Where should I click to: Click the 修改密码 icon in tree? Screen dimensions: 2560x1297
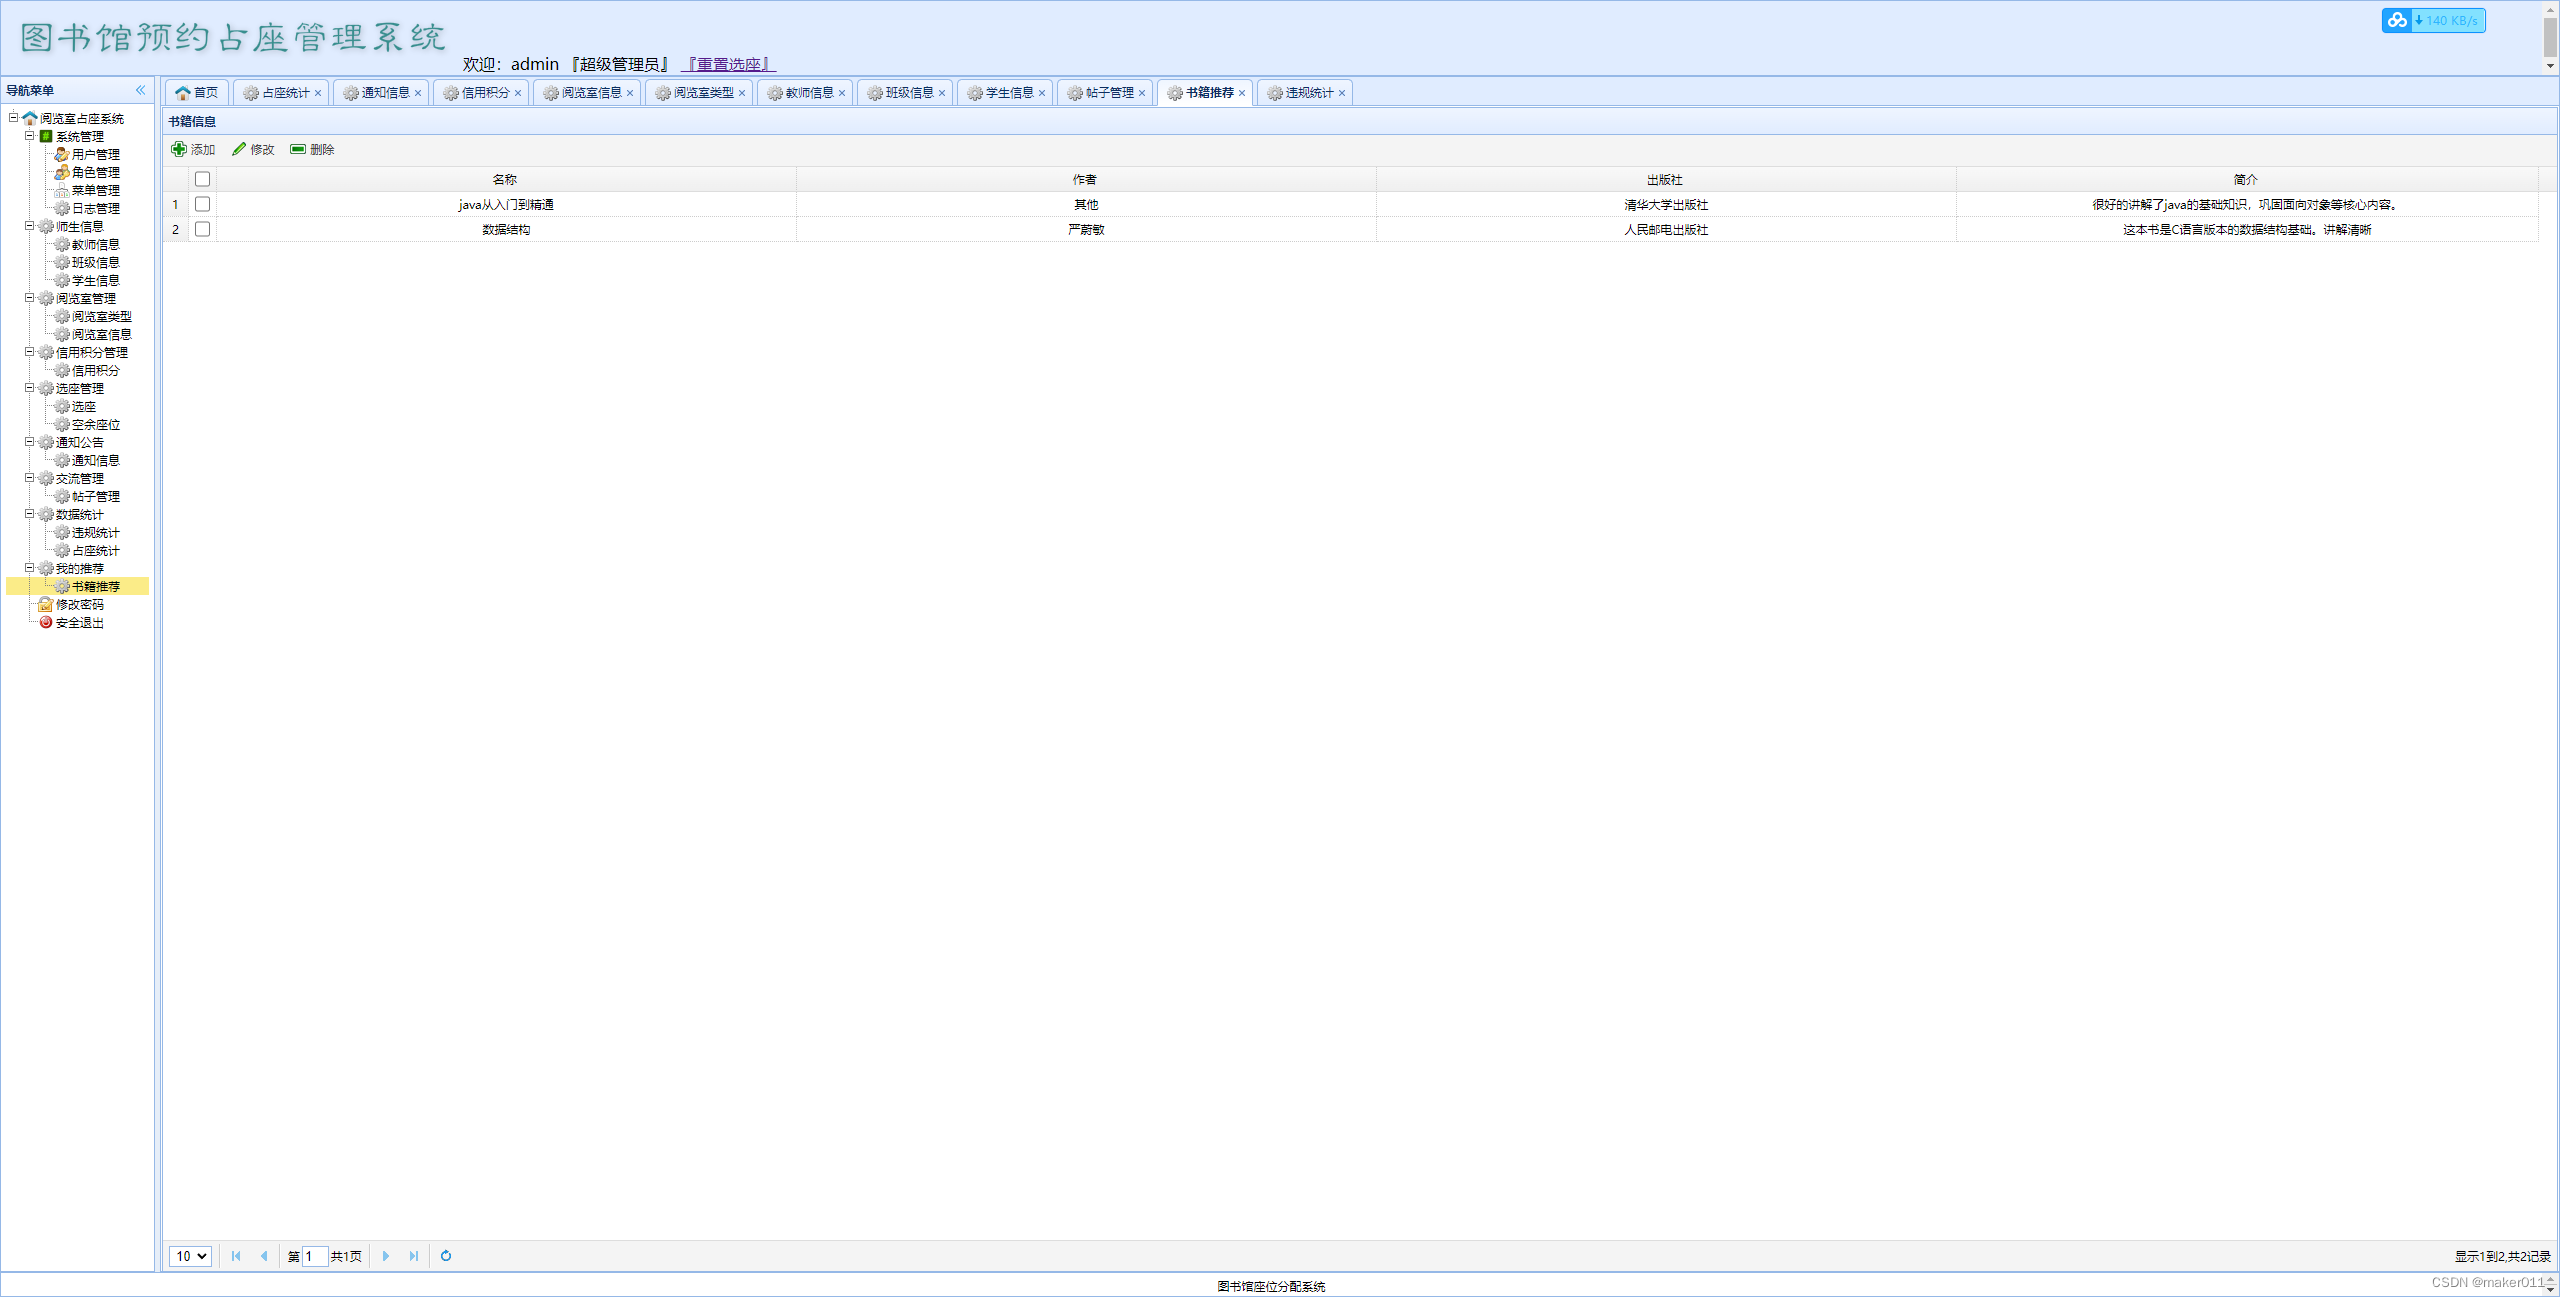46,604
